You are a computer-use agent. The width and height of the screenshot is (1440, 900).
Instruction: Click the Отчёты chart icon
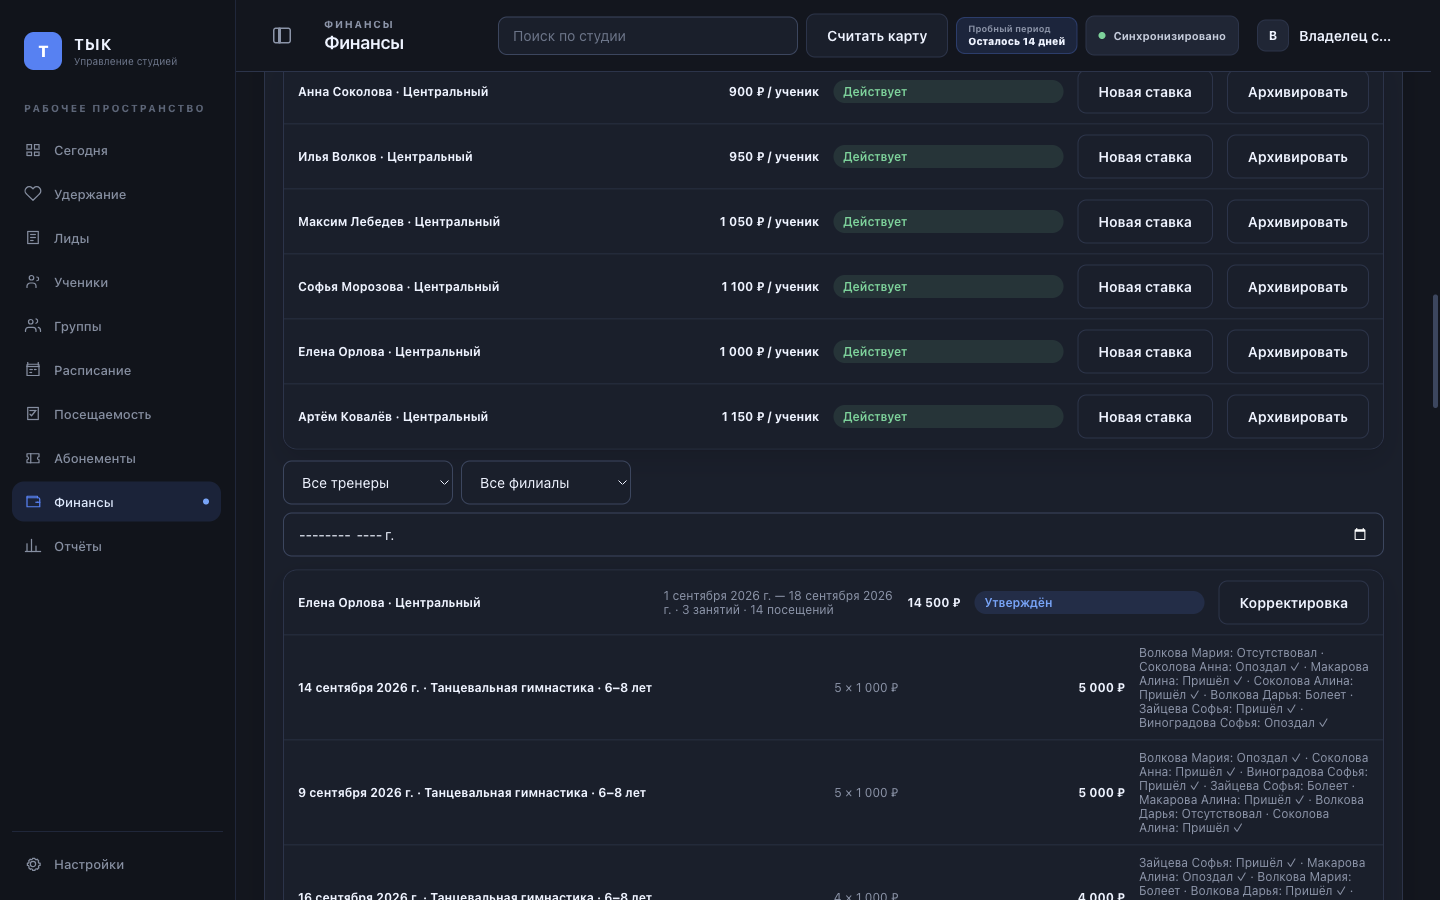[x=33, y=546]
